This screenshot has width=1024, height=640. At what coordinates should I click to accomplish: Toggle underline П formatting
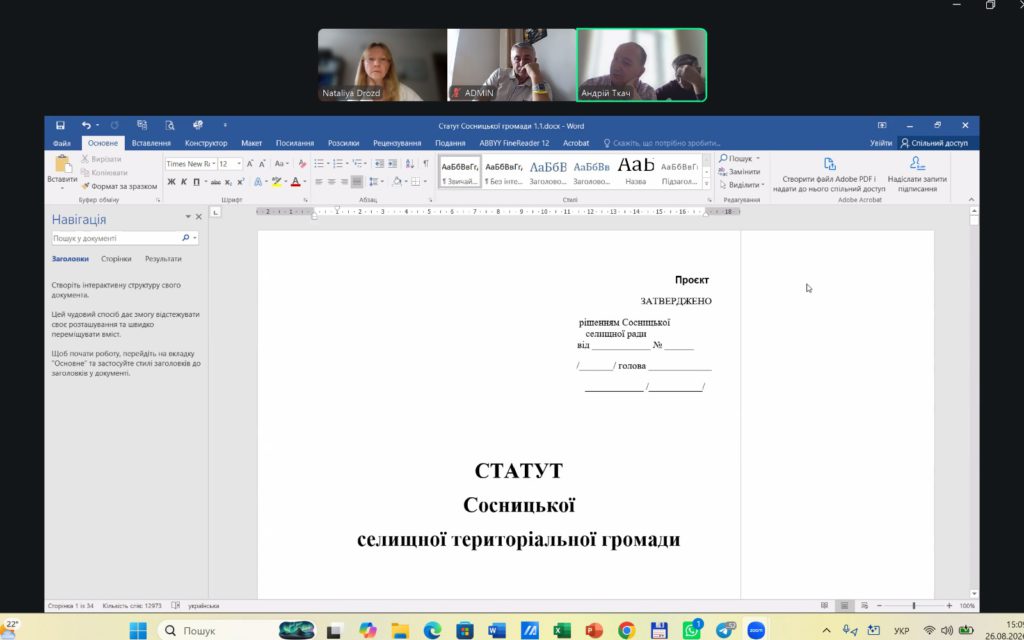[196, 182]
